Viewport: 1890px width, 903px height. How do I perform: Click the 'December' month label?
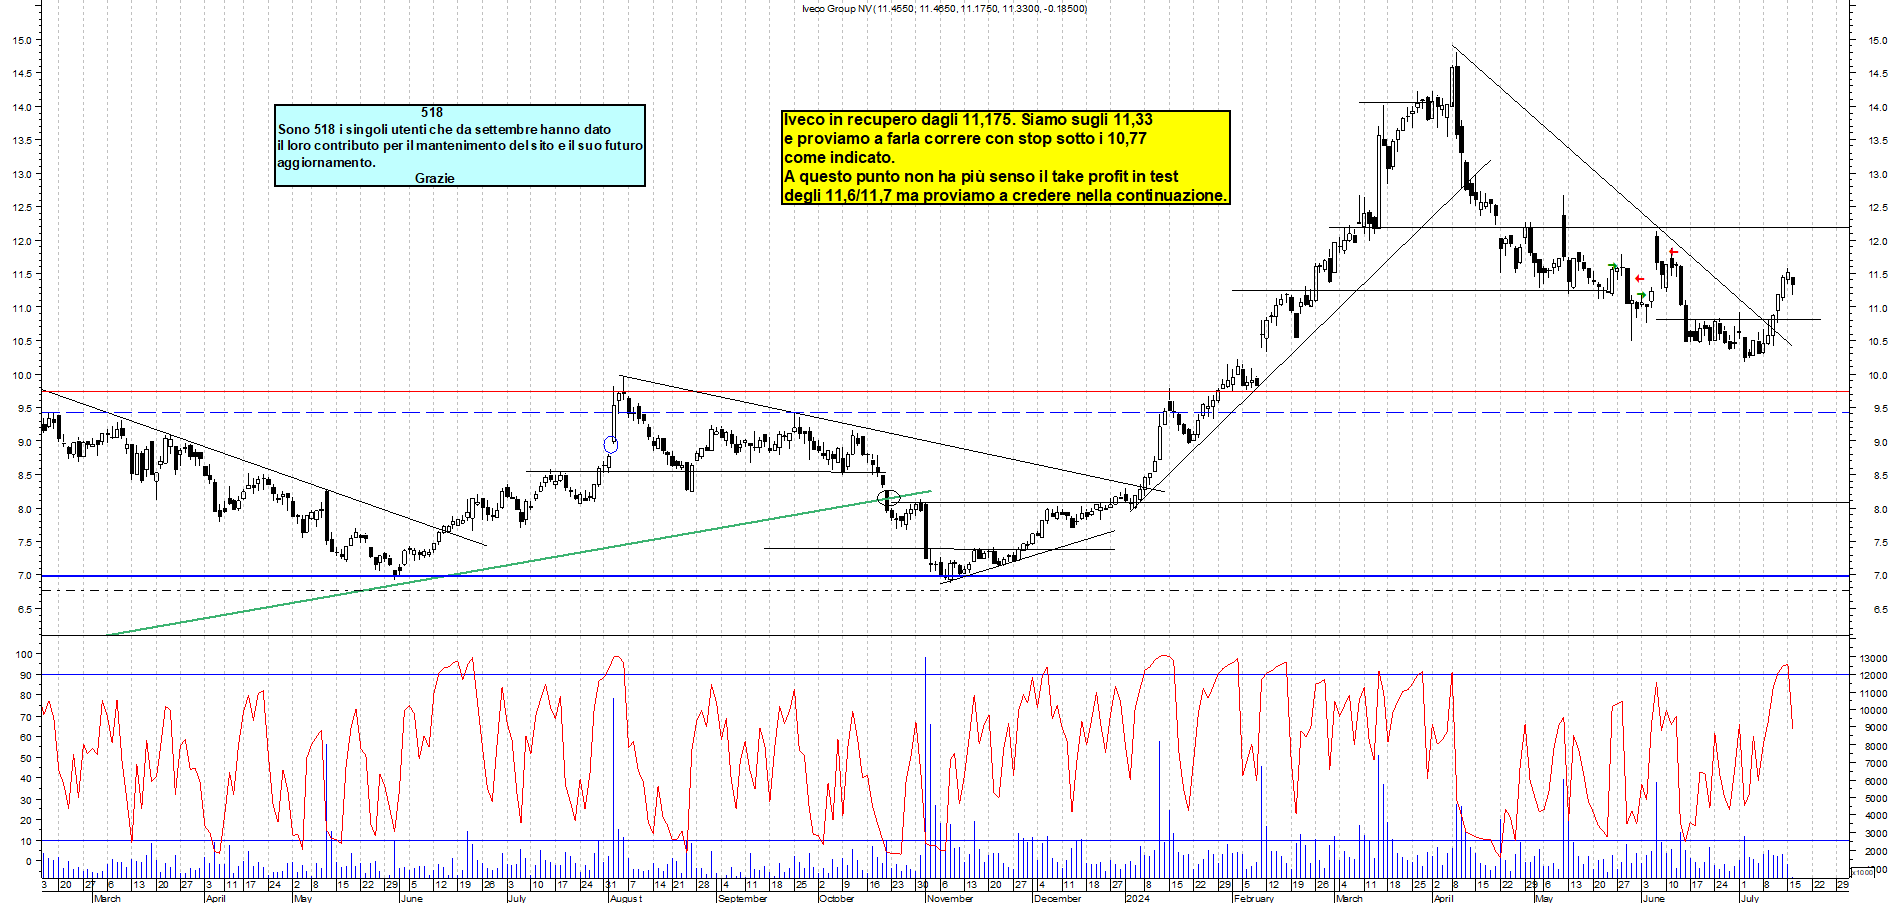pos(1058,898)
